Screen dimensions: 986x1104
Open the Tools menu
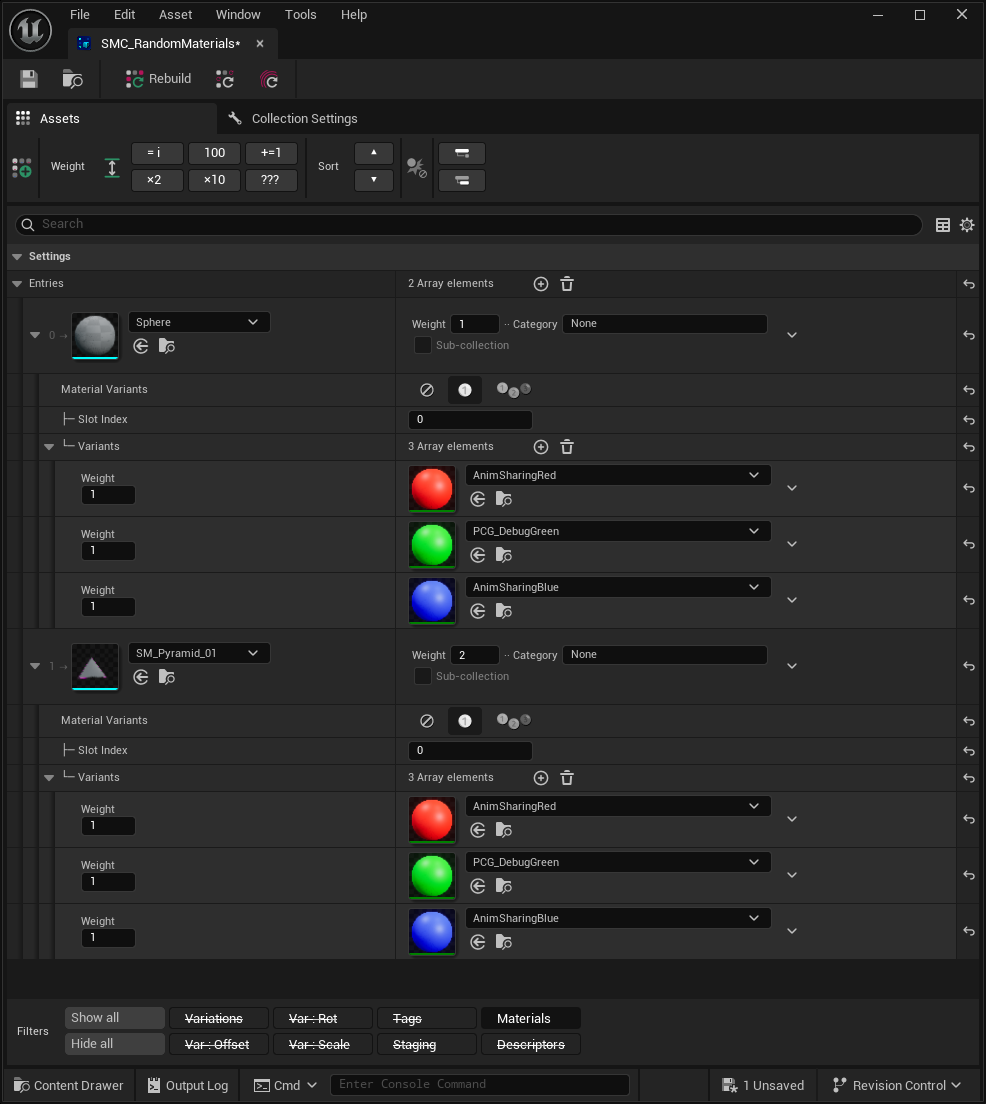pos(300,15)
